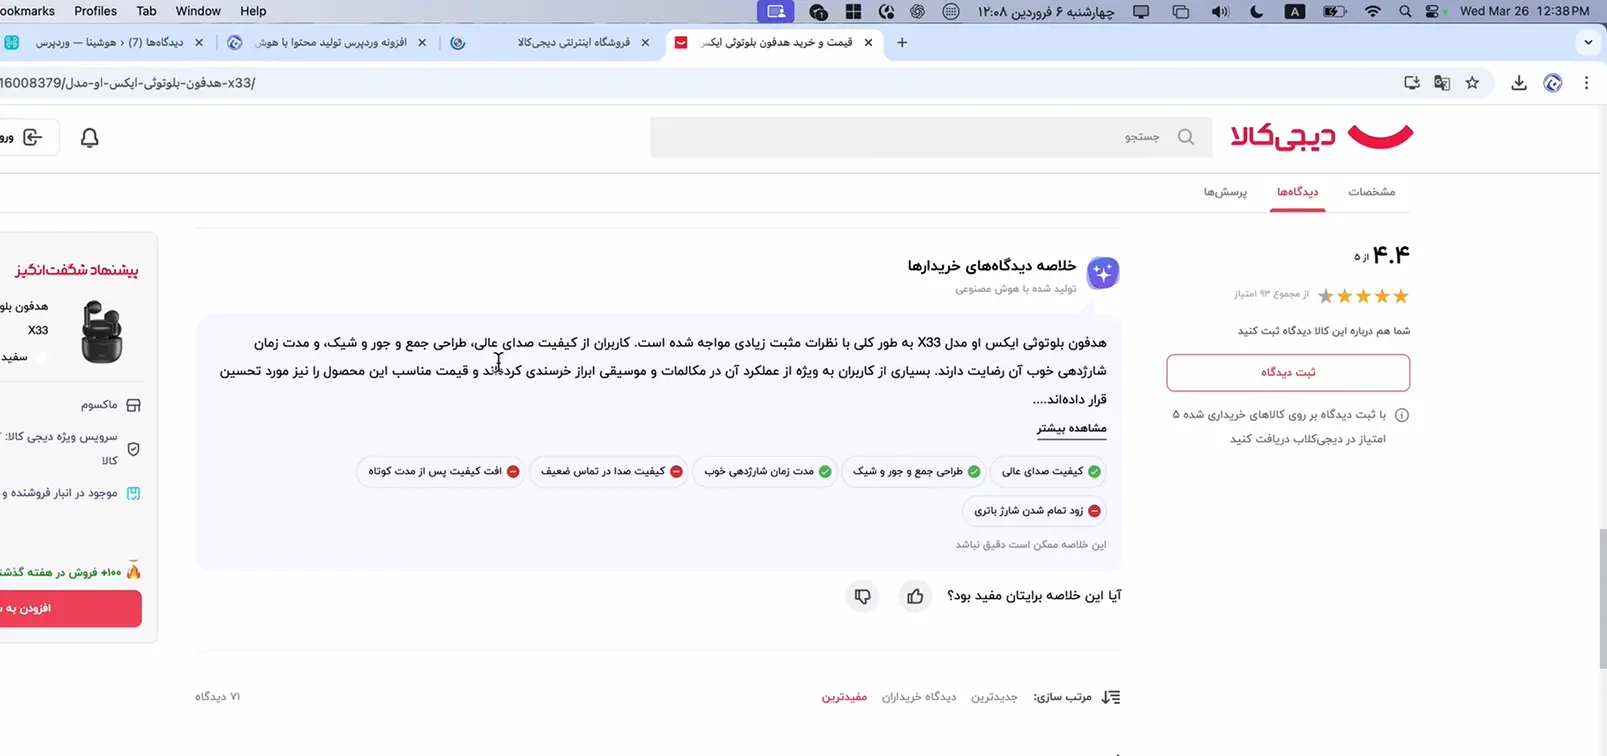Image resolution: width=1607 pixels, height=756 pixels.
Task: Open Wi-Fi status menu
Action: 1372,11
